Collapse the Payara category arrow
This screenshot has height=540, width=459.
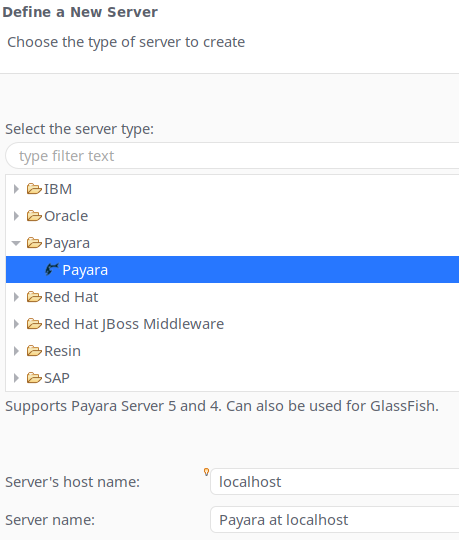pos(16,243)
